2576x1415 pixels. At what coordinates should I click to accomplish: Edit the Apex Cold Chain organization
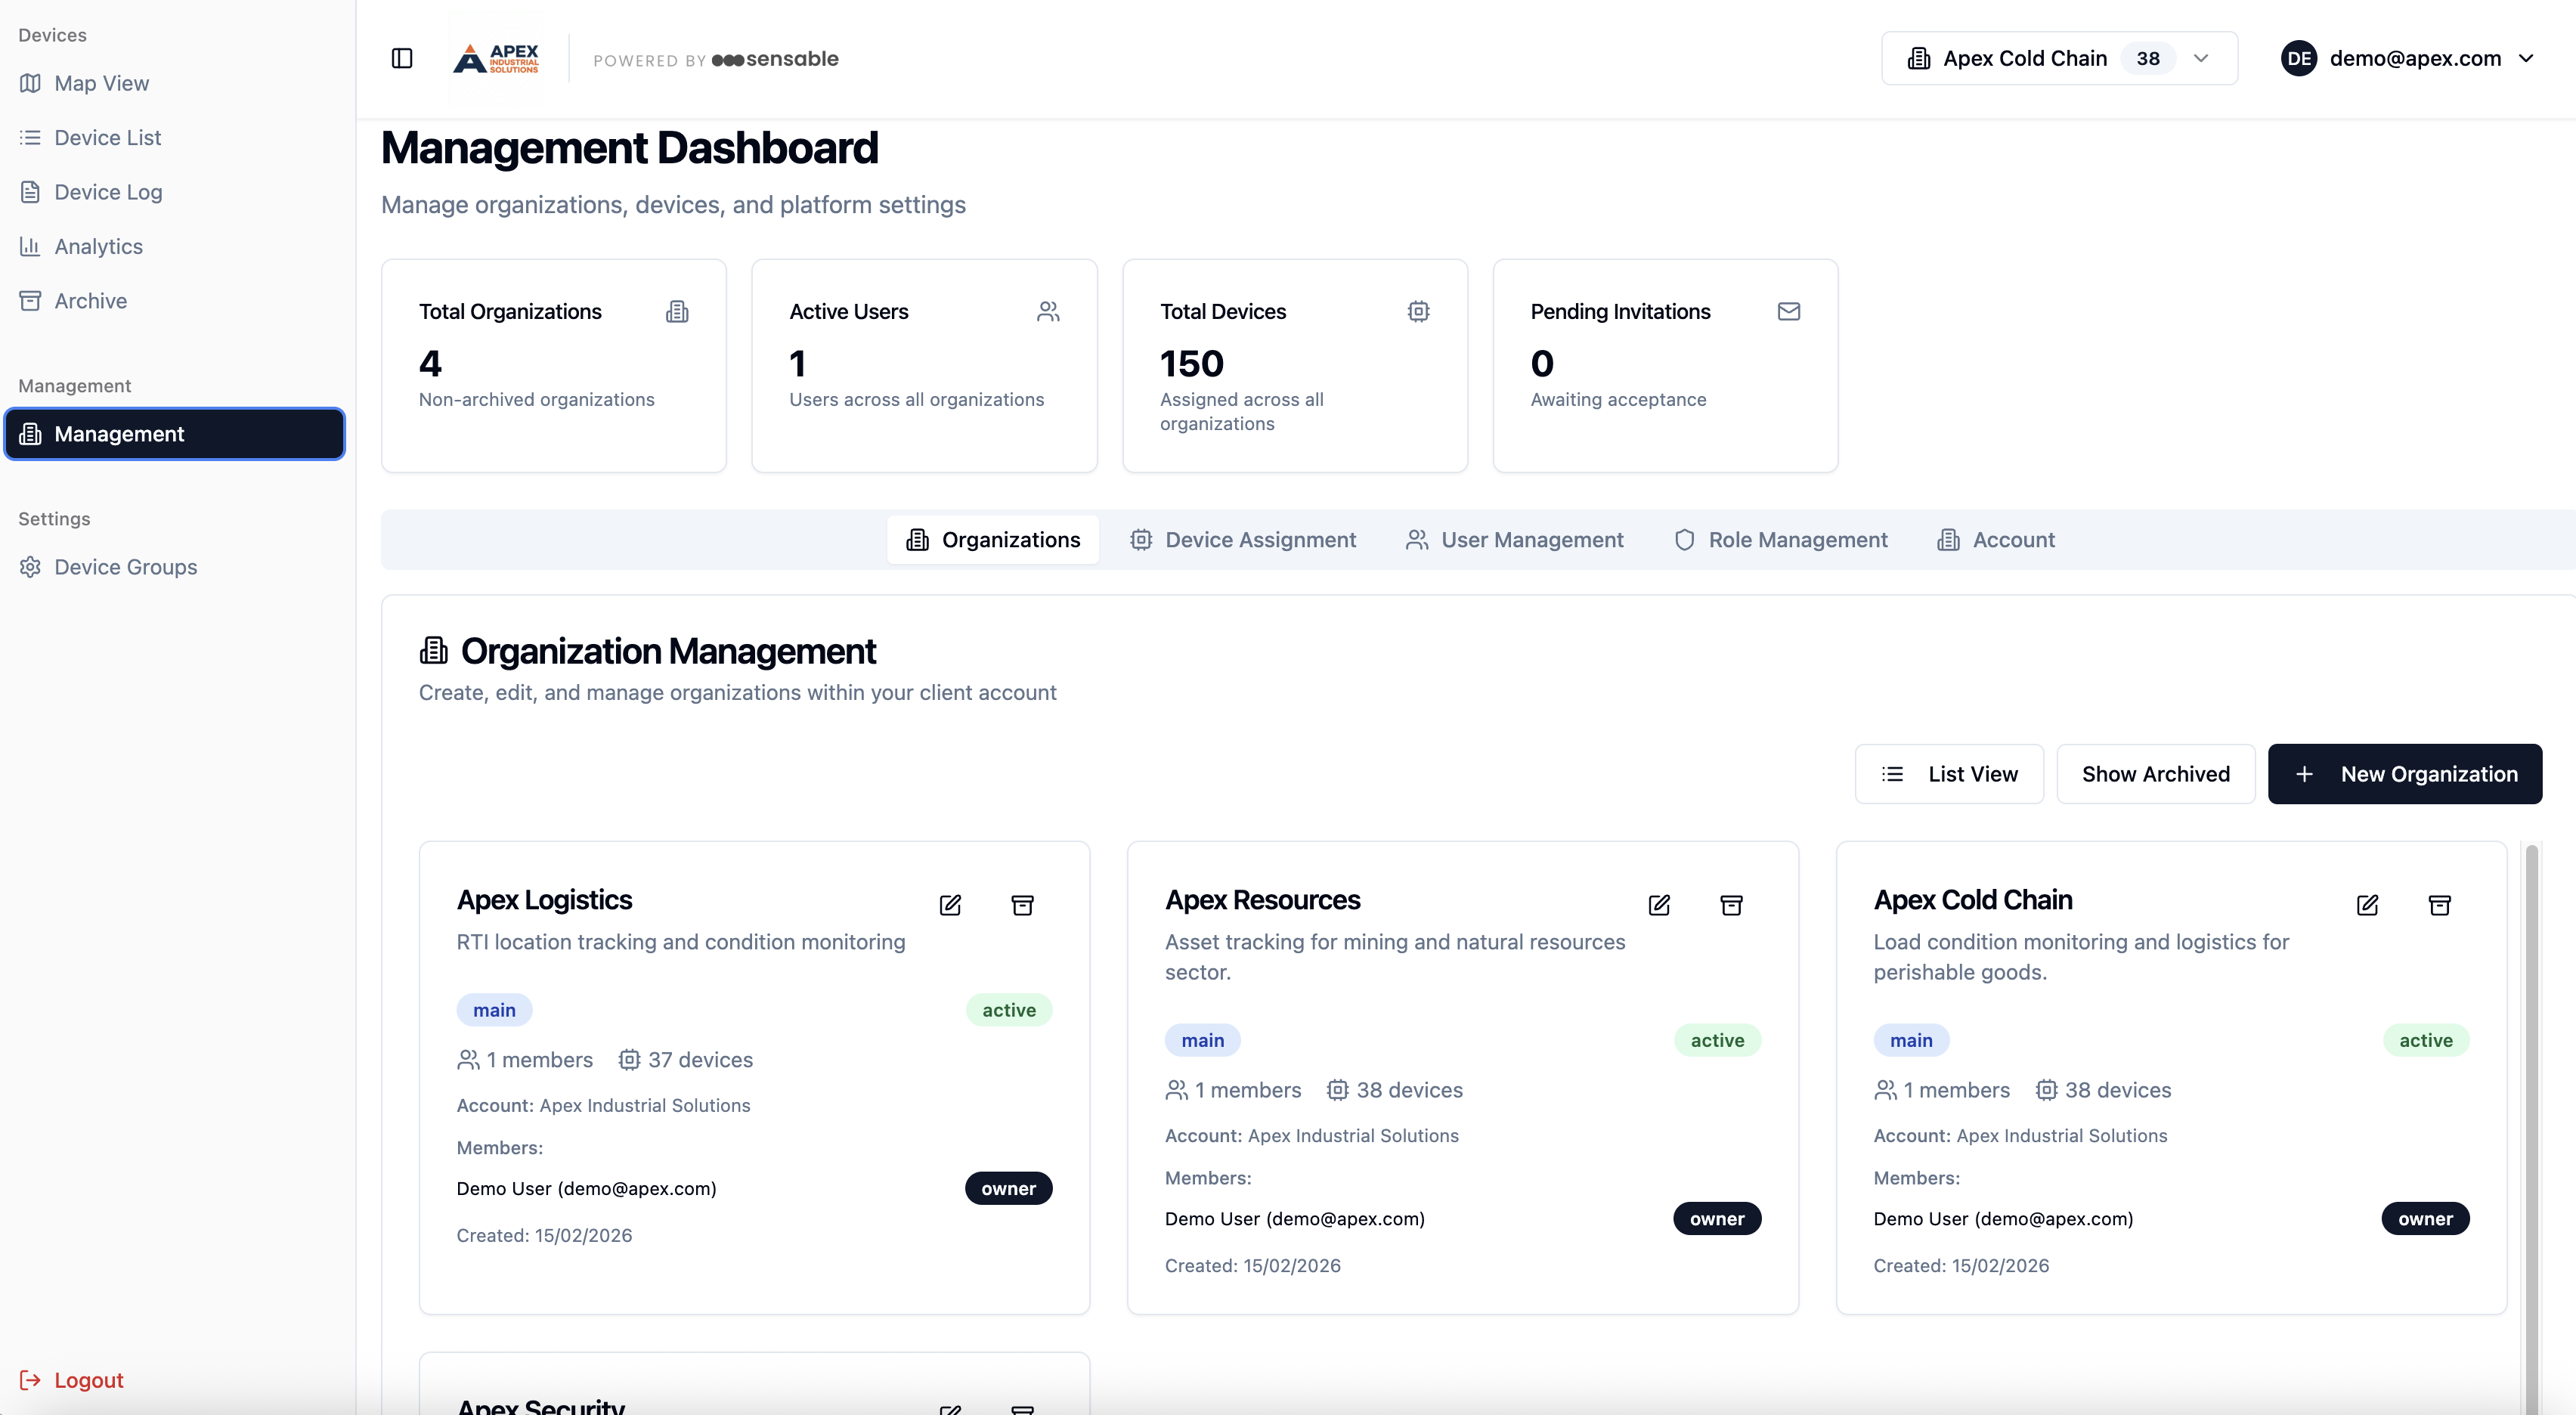(x=2367, y=905)
